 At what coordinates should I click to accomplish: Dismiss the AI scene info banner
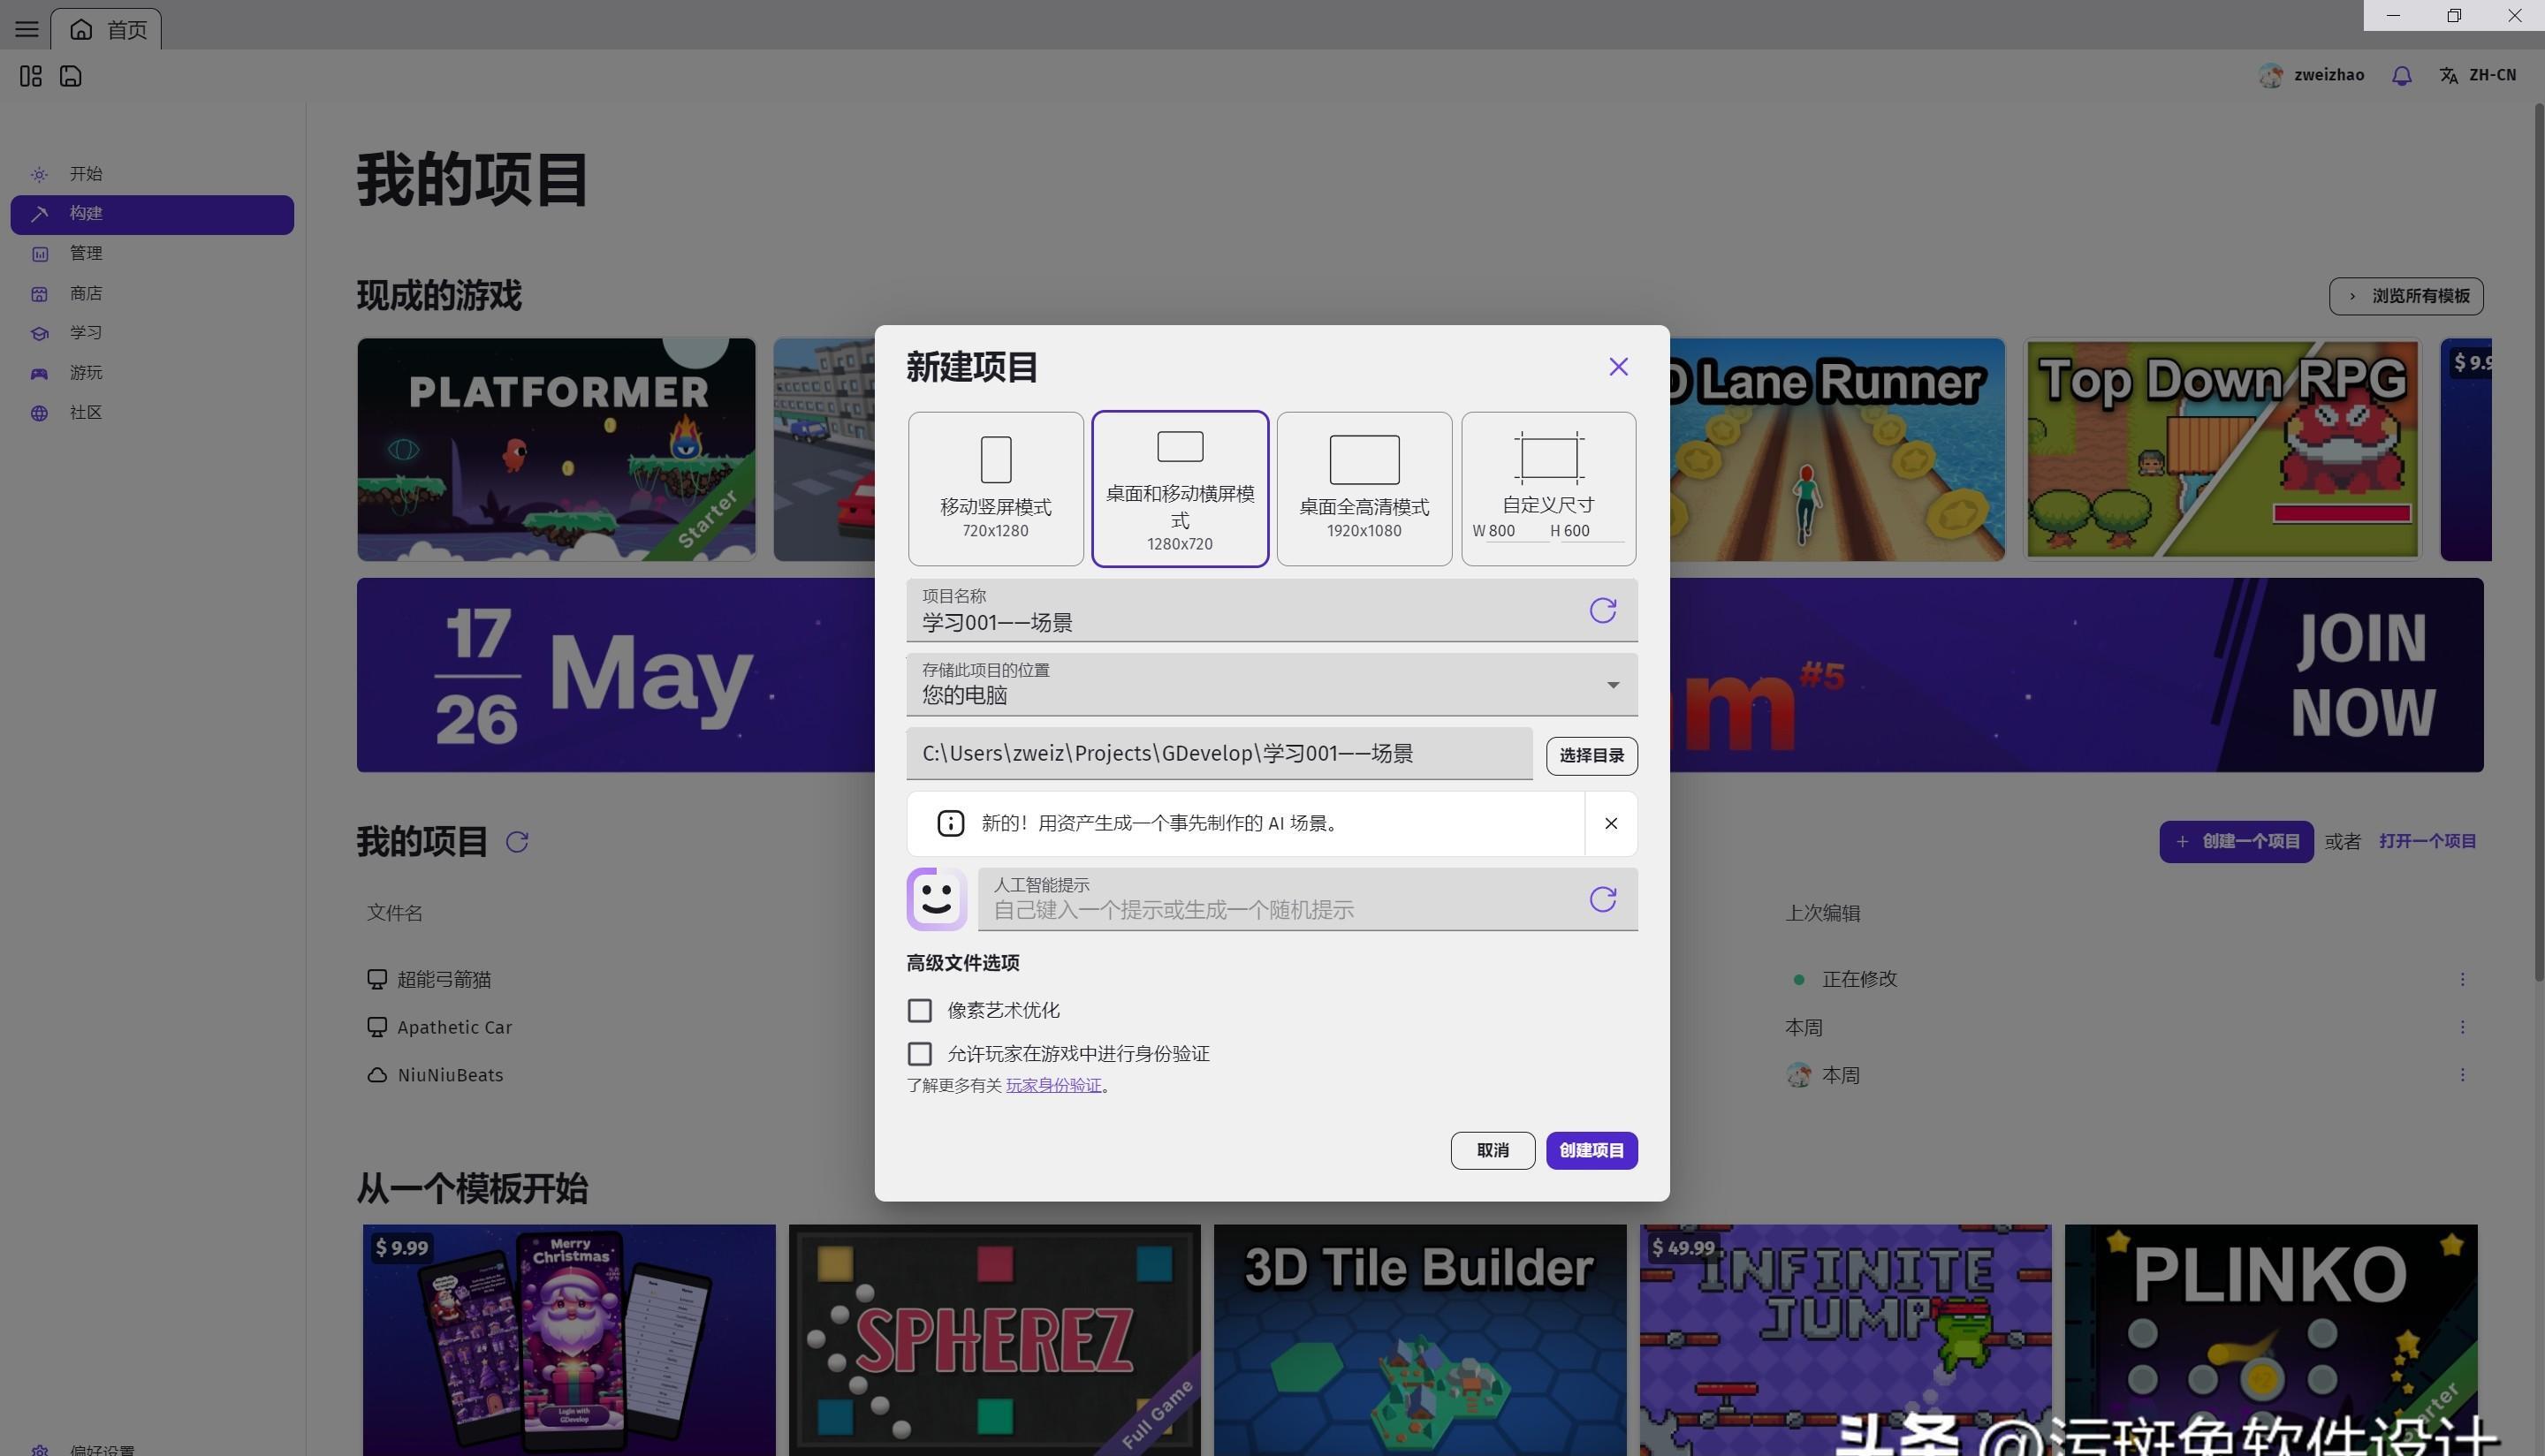[1610, 824]
